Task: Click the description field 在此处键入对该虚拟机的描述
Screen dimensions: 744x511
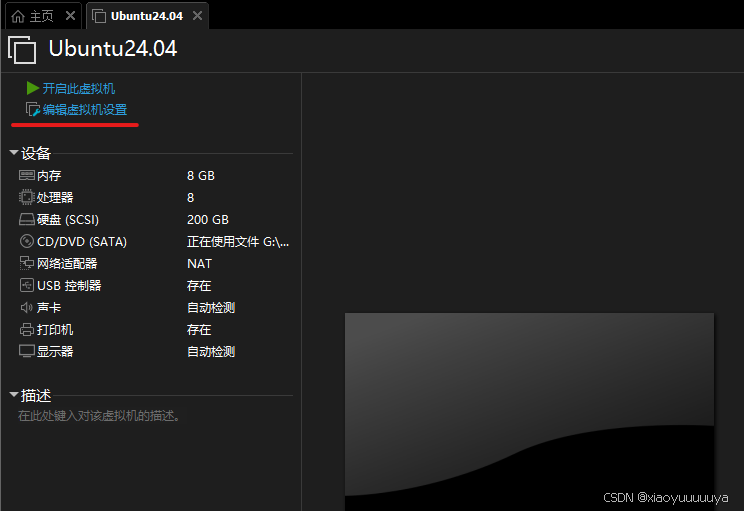Action: 99,416
